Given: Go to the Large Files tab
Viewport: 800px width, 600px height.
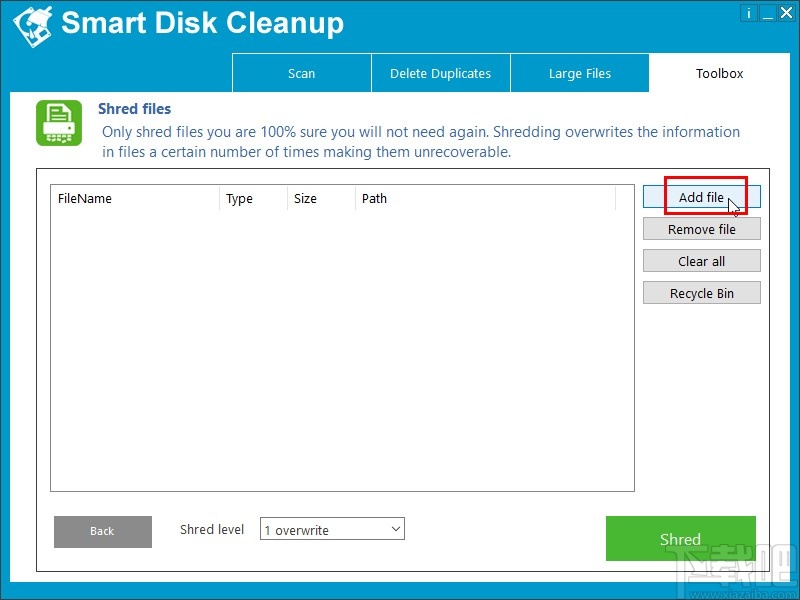Looking at the screenshot, I should point(580,73).
